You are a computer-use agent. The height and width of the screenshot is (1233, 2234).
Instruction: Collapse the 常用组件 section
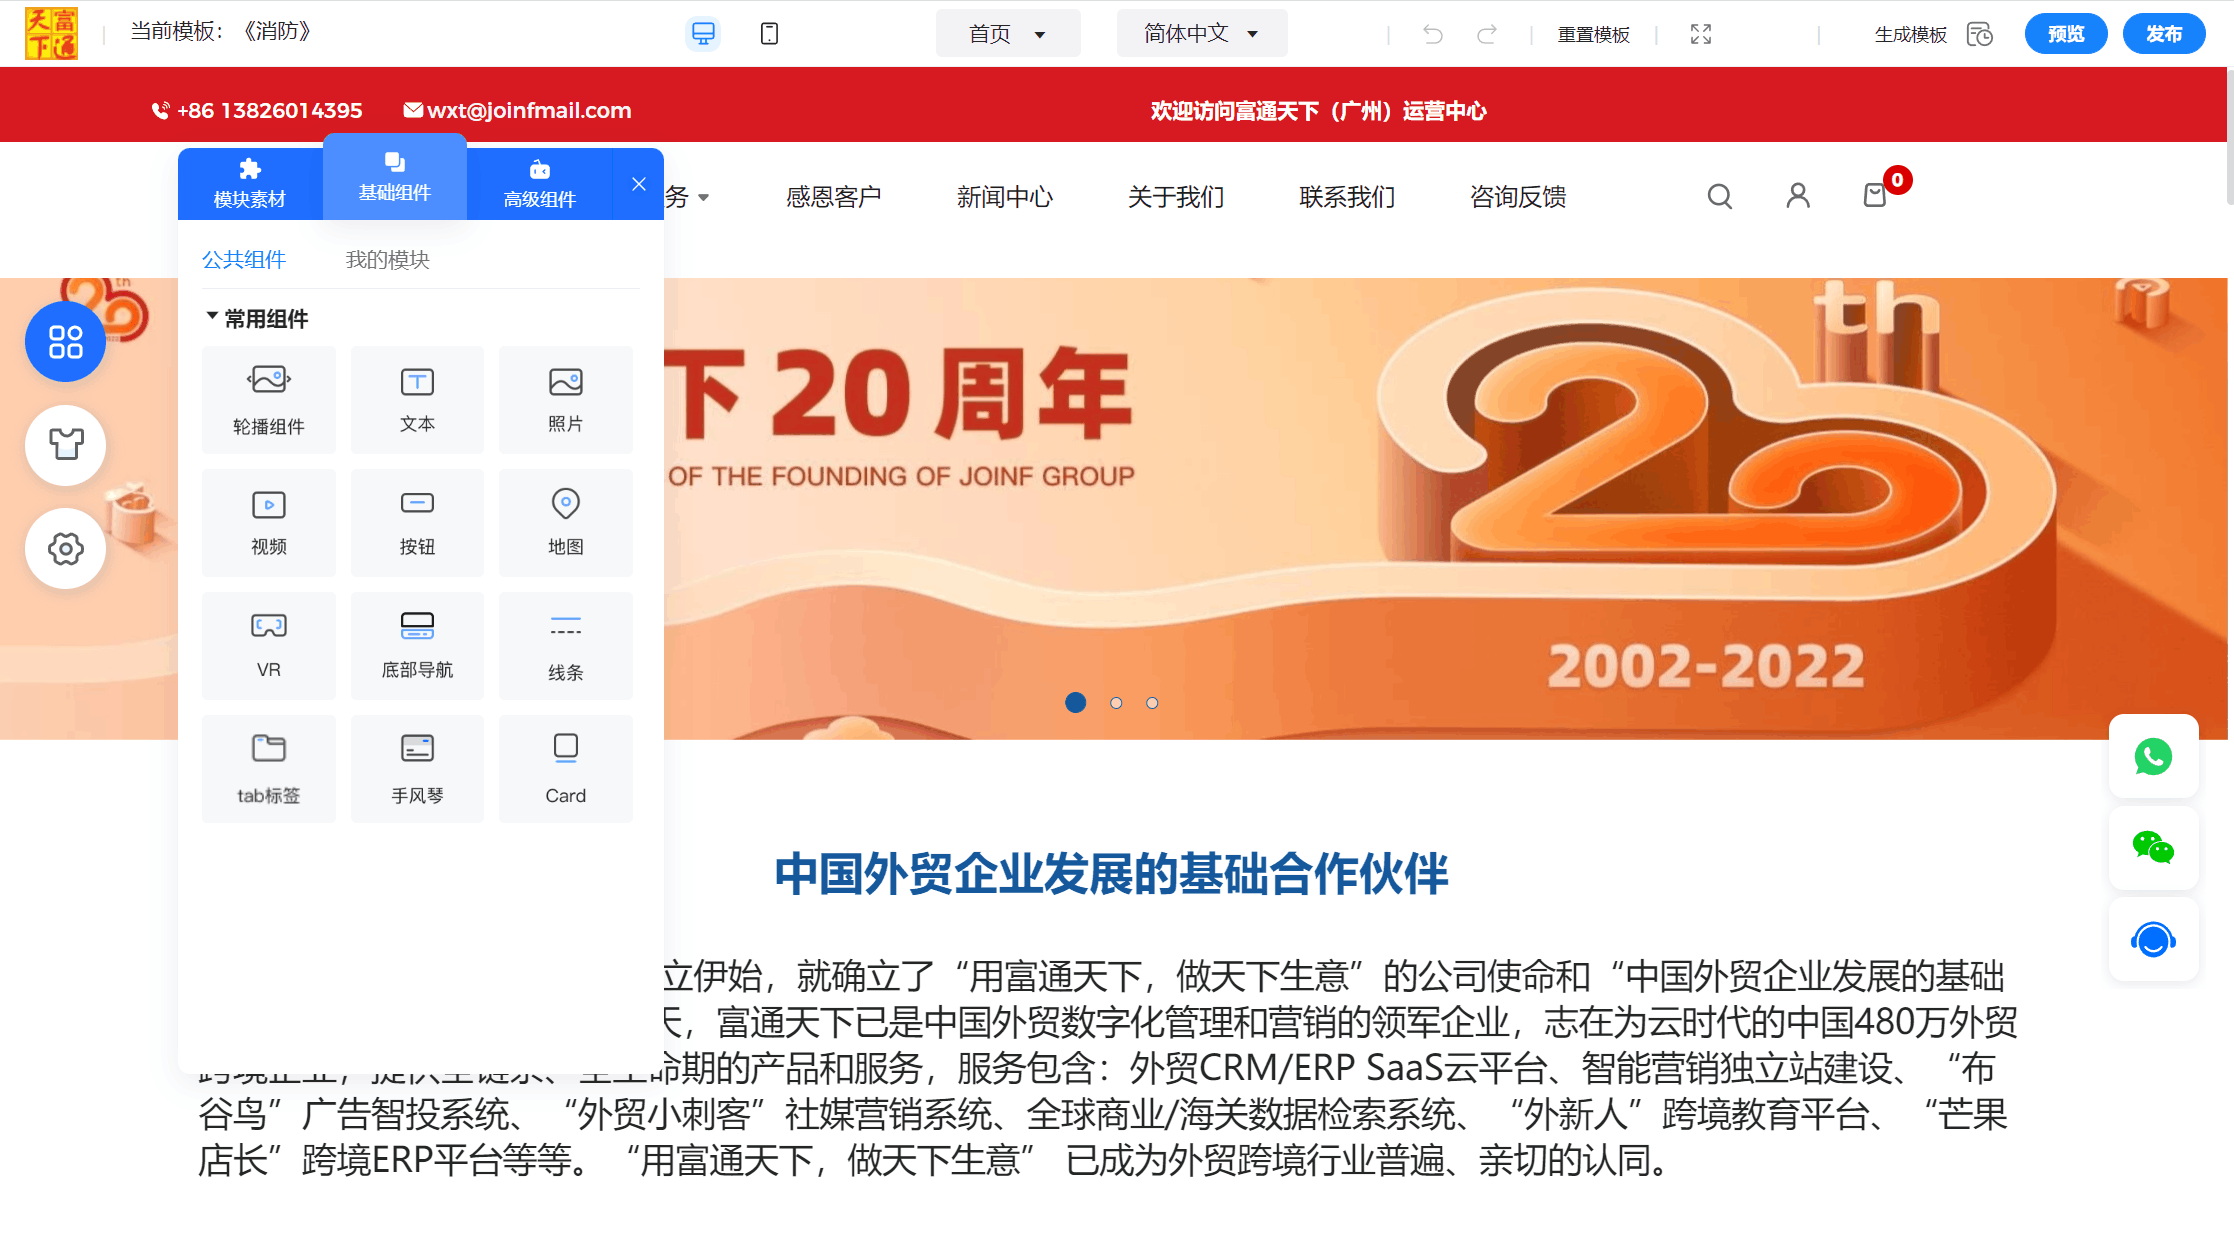click(x=257, y=319)
